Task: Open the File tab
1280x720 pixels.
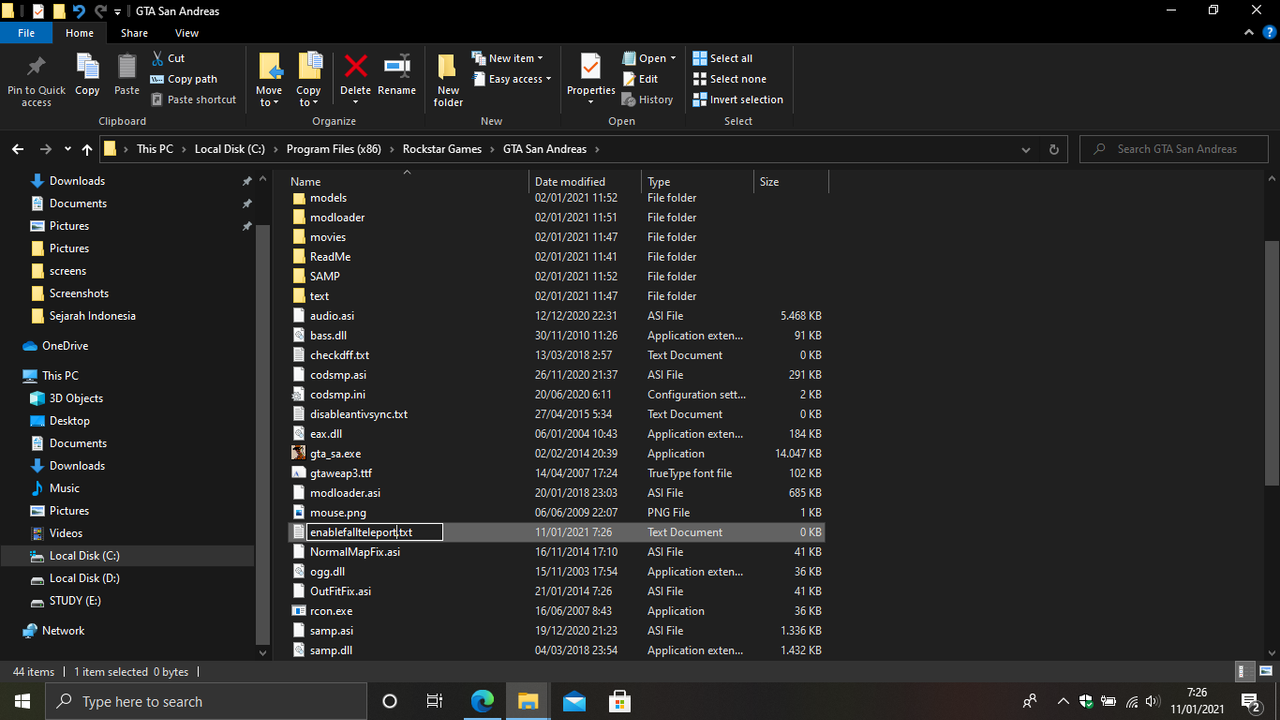Action: coord(26,33)
